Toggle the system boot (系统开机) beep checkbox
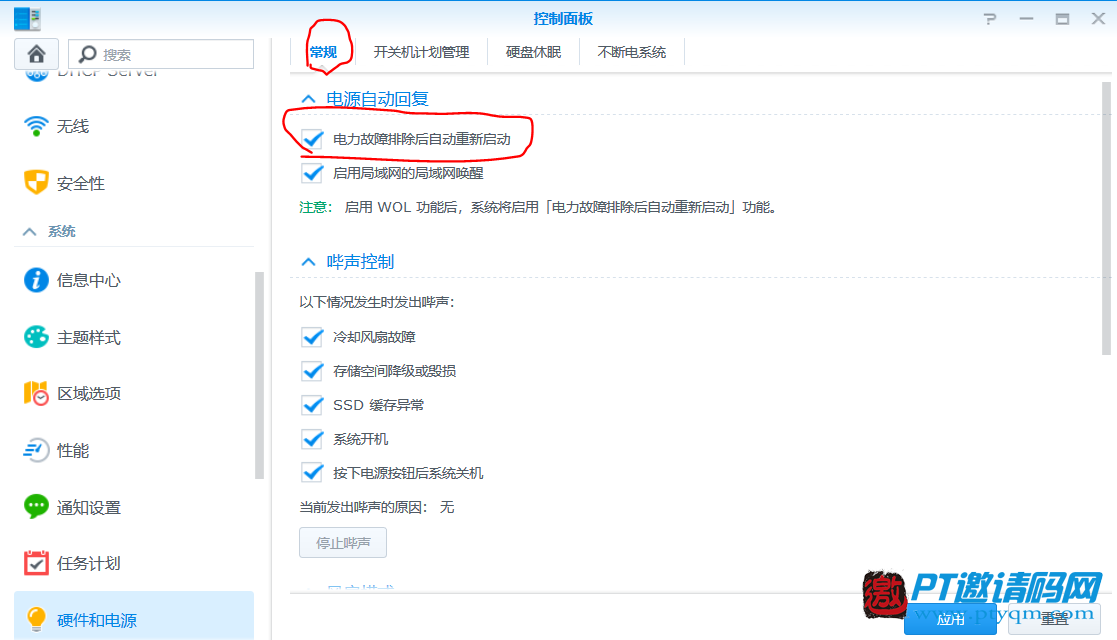Screen dimensions: 1117x640 (x=312, y=439)
